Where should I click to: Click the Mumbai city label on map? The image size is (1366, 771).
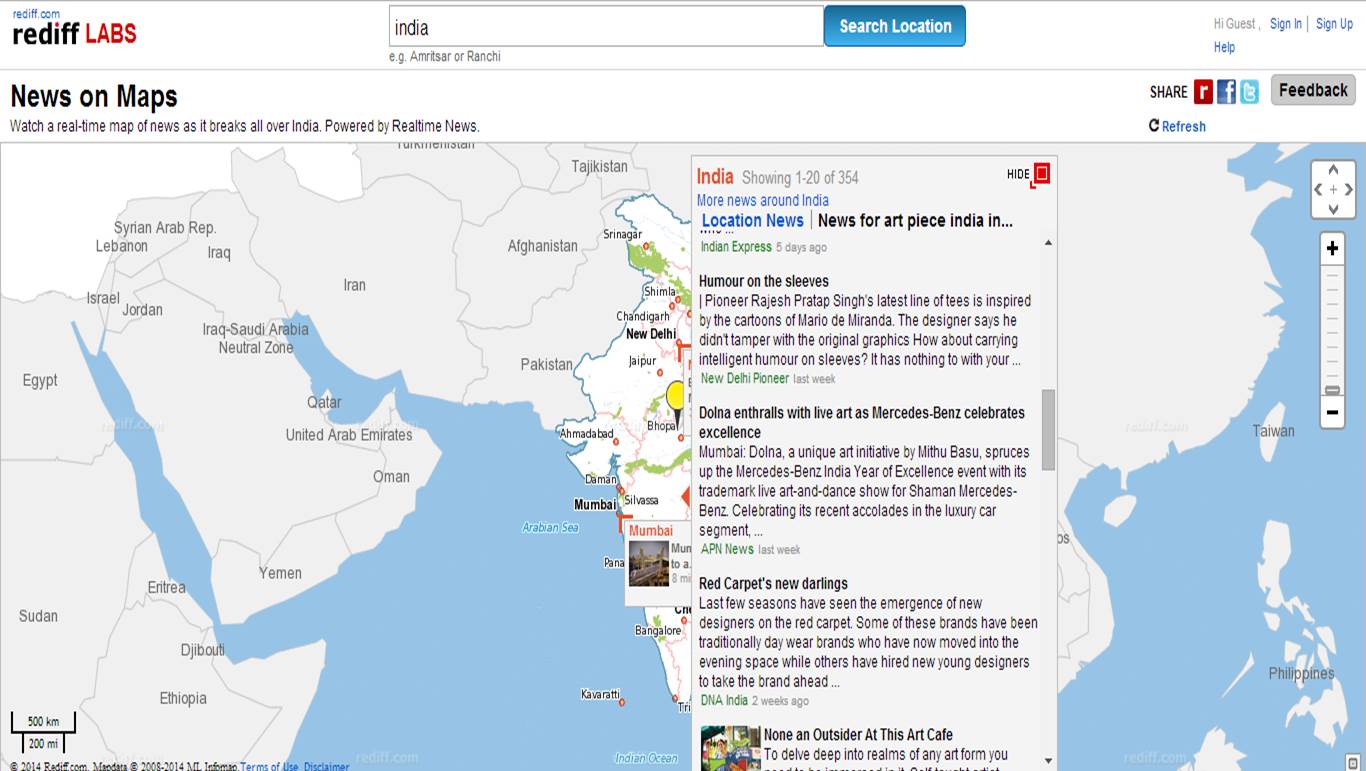click(595, 505)
